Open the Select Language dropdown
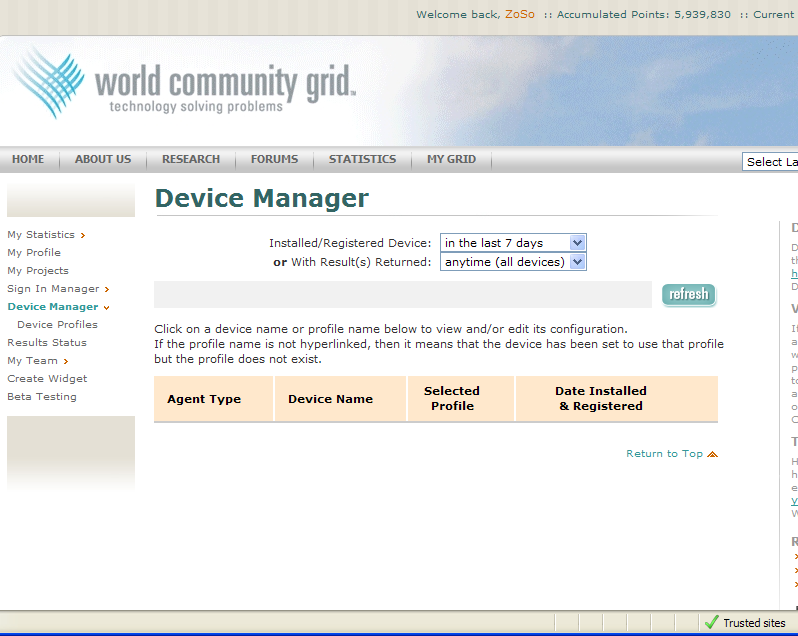Screen dimensions: 798x636 770,162
